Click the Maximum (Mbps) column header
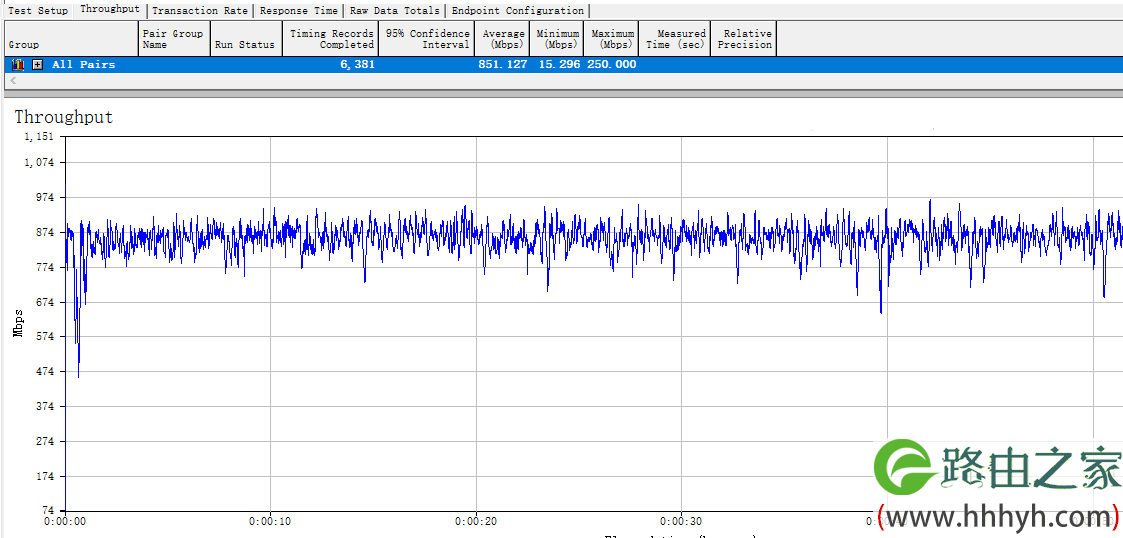Screen dimensions: 1123x538 611,39
